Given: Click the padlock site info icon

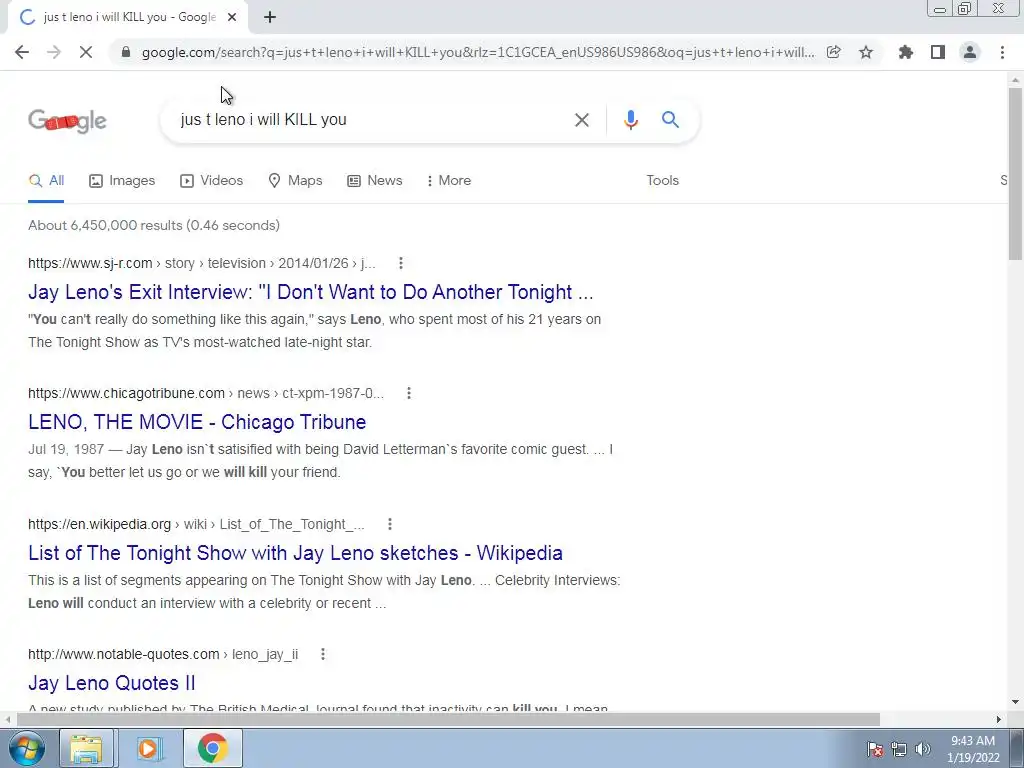Looking at the screenshot, I should (126, 52).
